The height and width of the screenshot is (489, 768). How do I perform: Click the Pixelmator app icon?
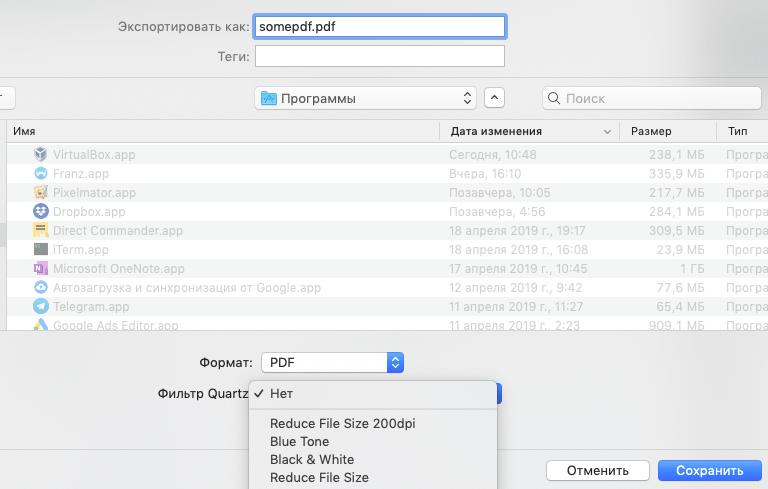pos(41,193)
